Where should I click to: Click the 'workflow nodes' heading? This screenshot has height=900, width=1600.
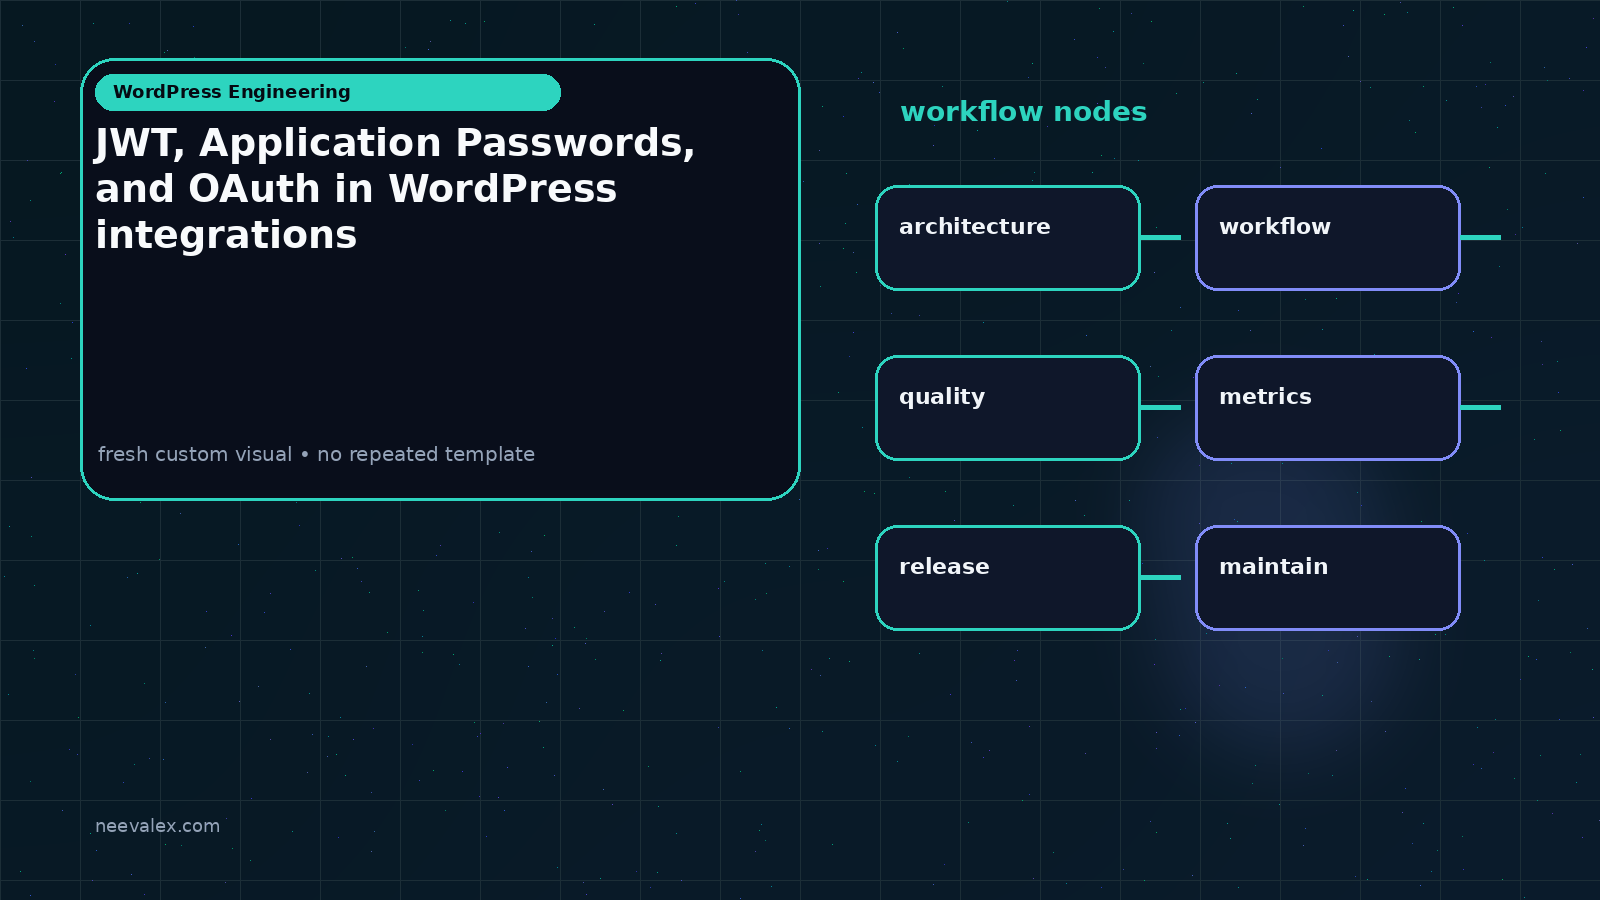1023,112
